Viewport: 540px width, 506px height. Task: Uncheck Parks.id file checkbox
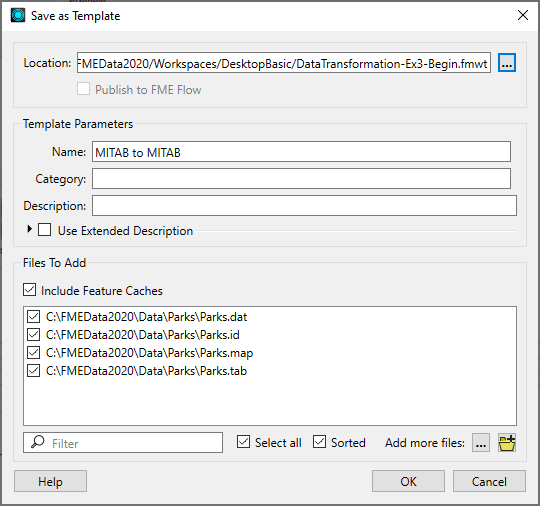(x=33, y=334)
